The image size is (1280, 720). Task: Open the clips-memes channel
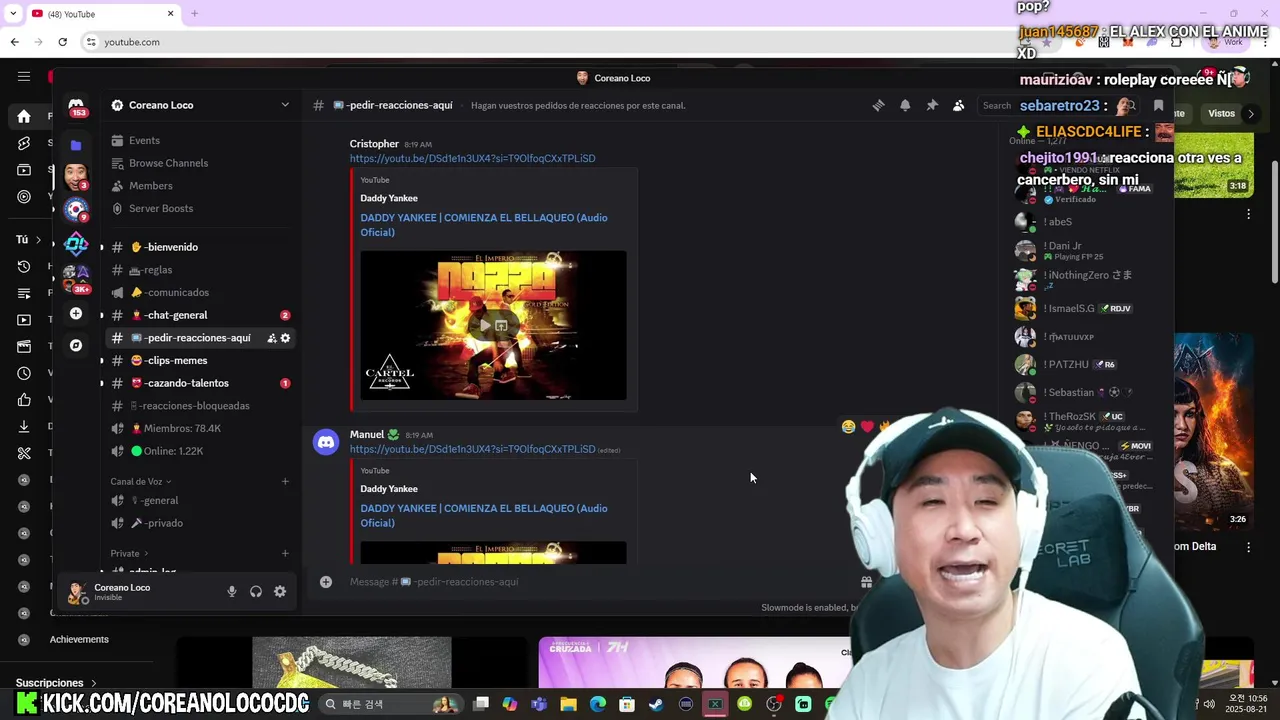(x=200, y=360)
